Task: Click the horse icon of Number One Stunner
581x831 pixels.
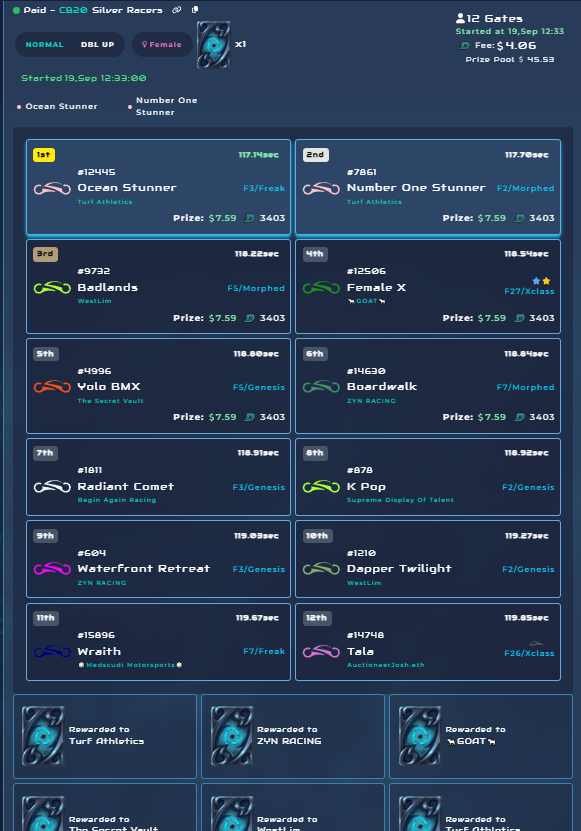Action: pos(321,188)
